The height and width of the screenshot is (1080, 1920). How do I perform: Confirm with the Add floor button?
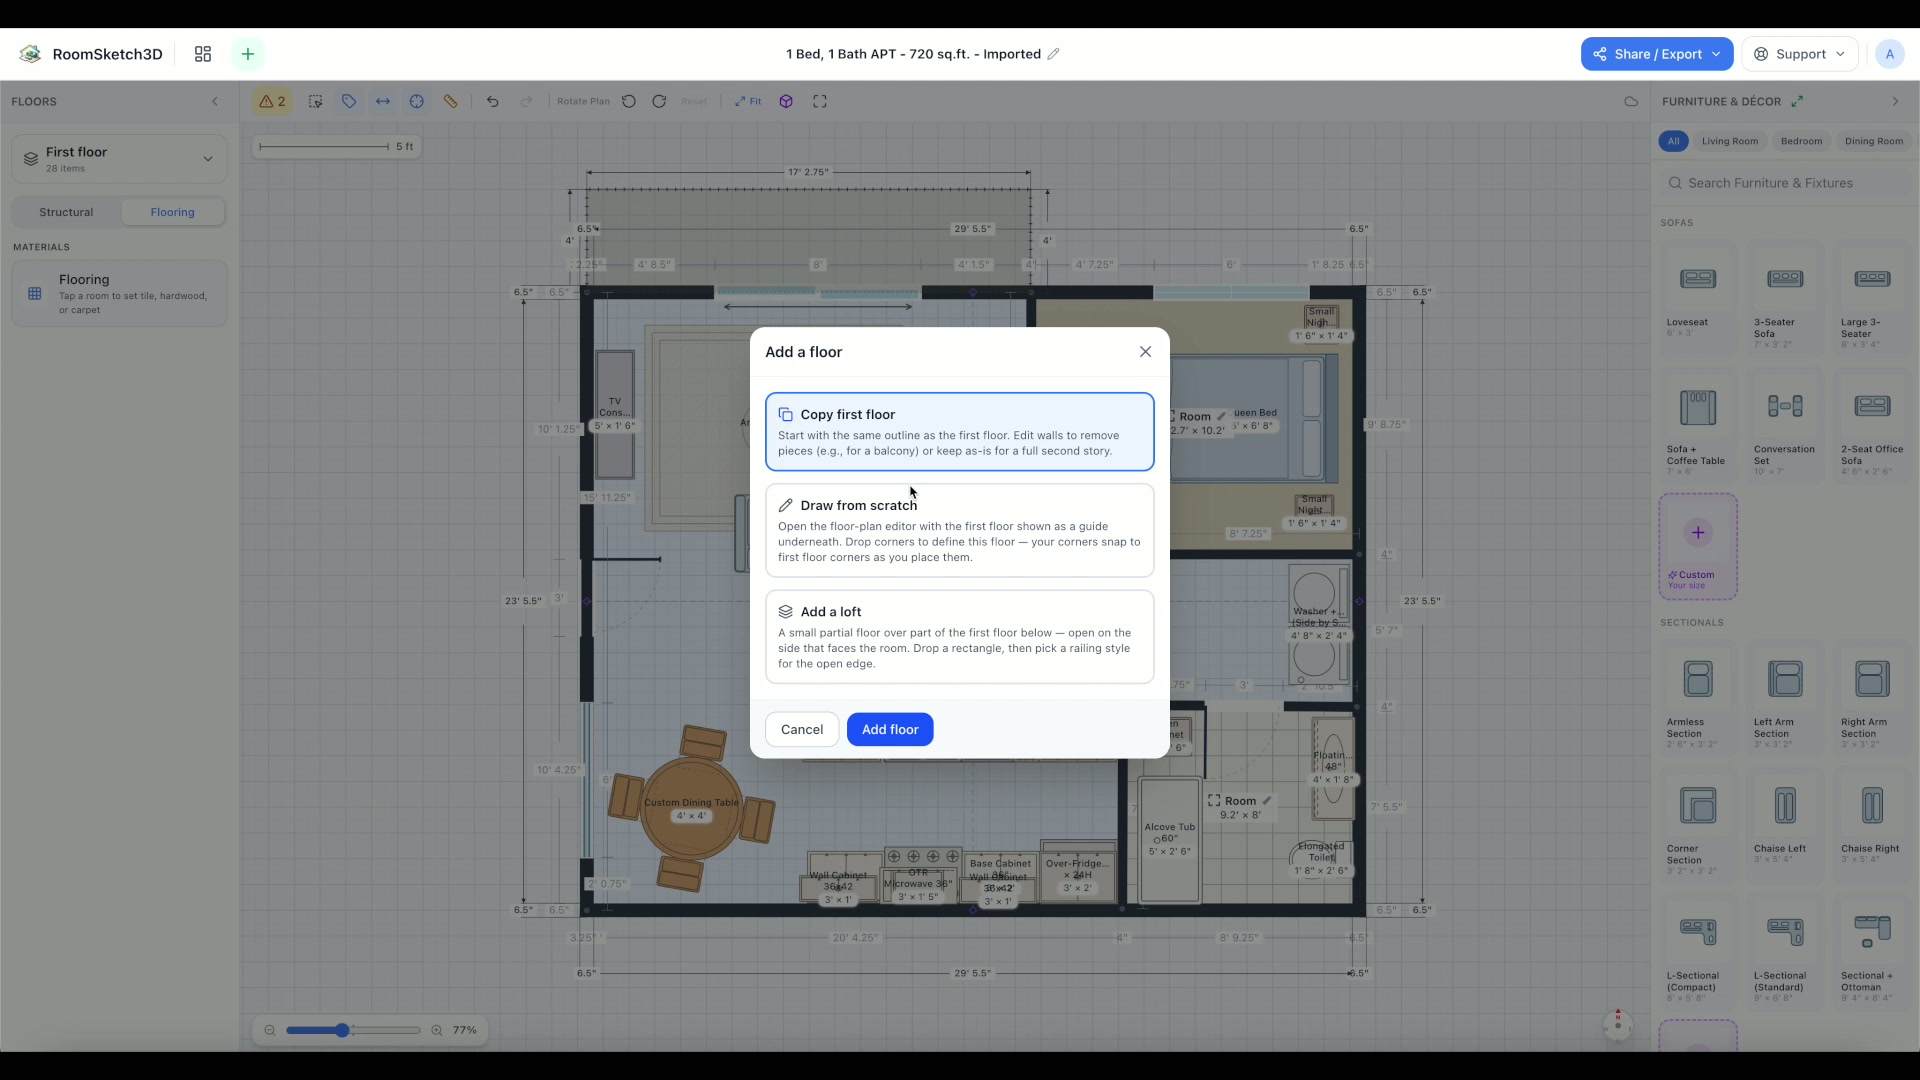coord(890,730)
